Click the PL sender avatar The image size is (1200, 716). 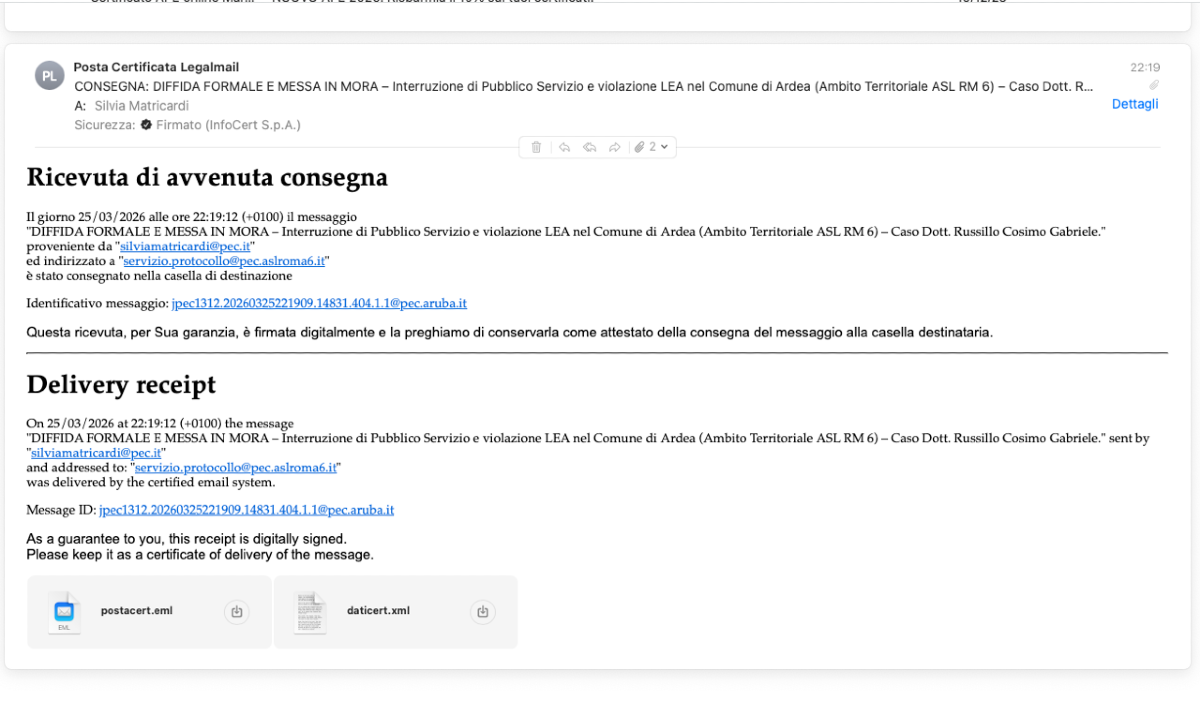pyautogui.click(x=49, y=75)
